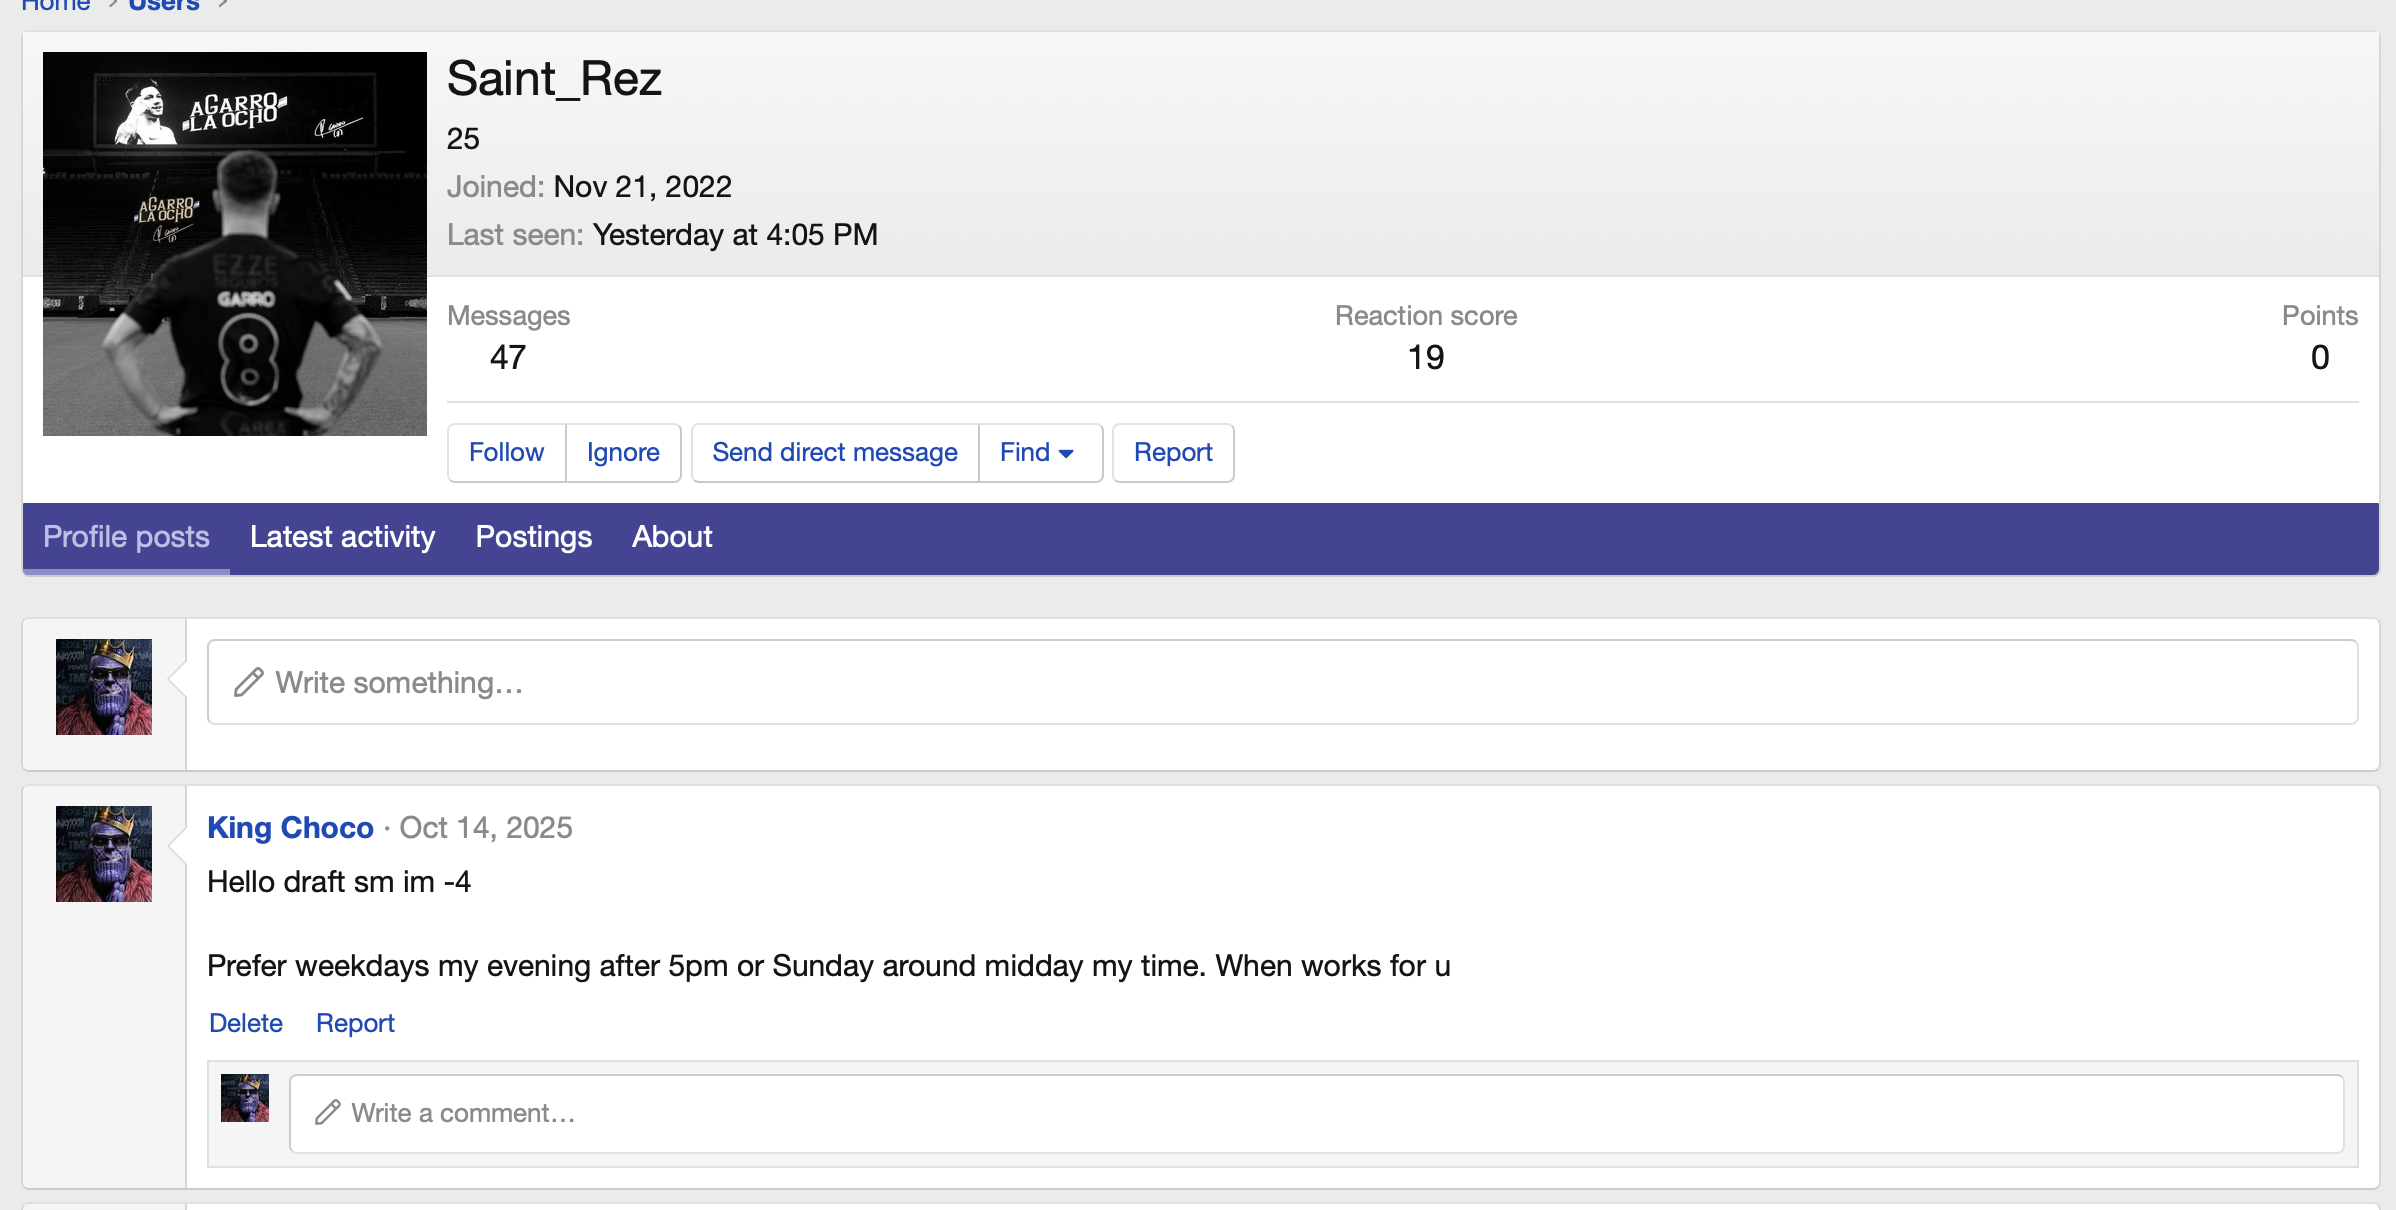
Task: Click the Oct 14, 2025 post timestamp
Action: [486, 828]
